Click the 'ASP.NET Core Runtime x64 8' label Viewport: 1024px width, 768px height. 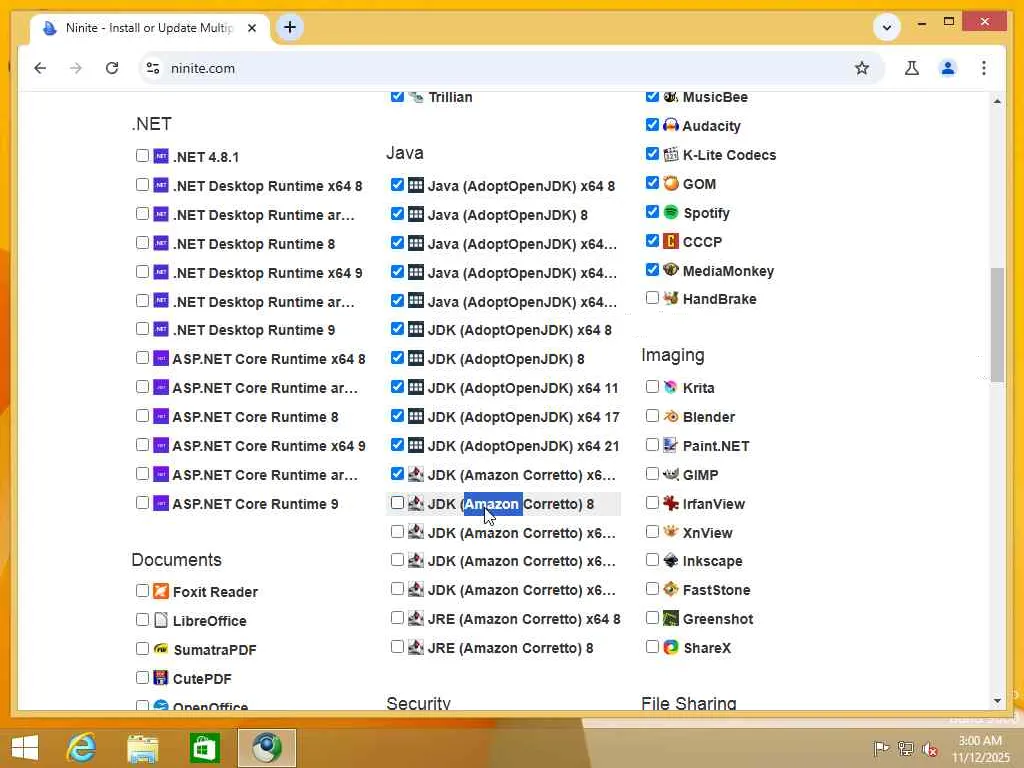click(269, 359)
